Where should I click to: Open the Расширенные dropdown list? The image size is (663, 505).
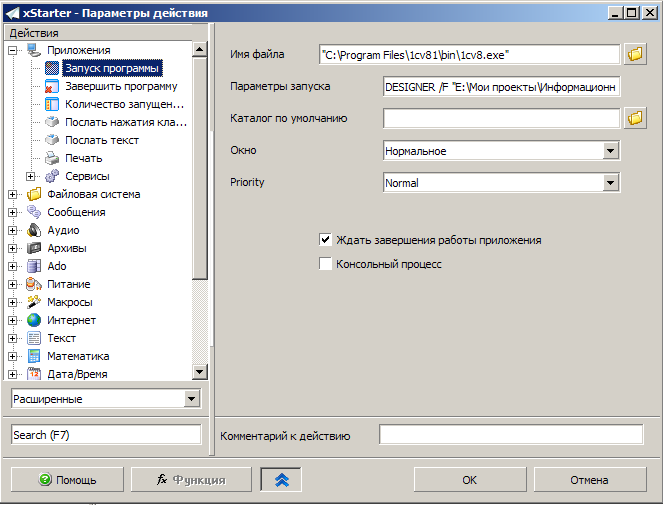click(191, 399)
